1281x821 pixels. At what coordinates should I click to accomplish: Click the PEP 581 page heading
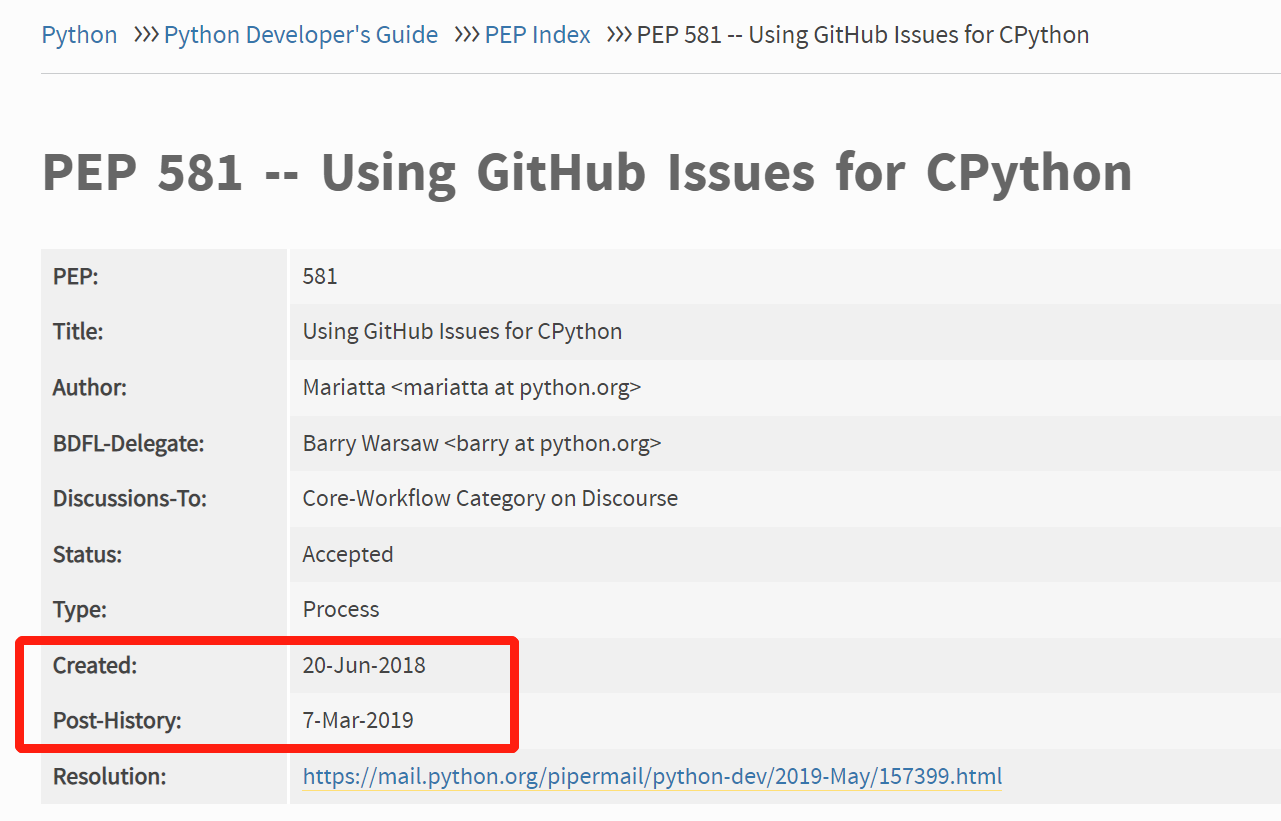pos(586,172)
